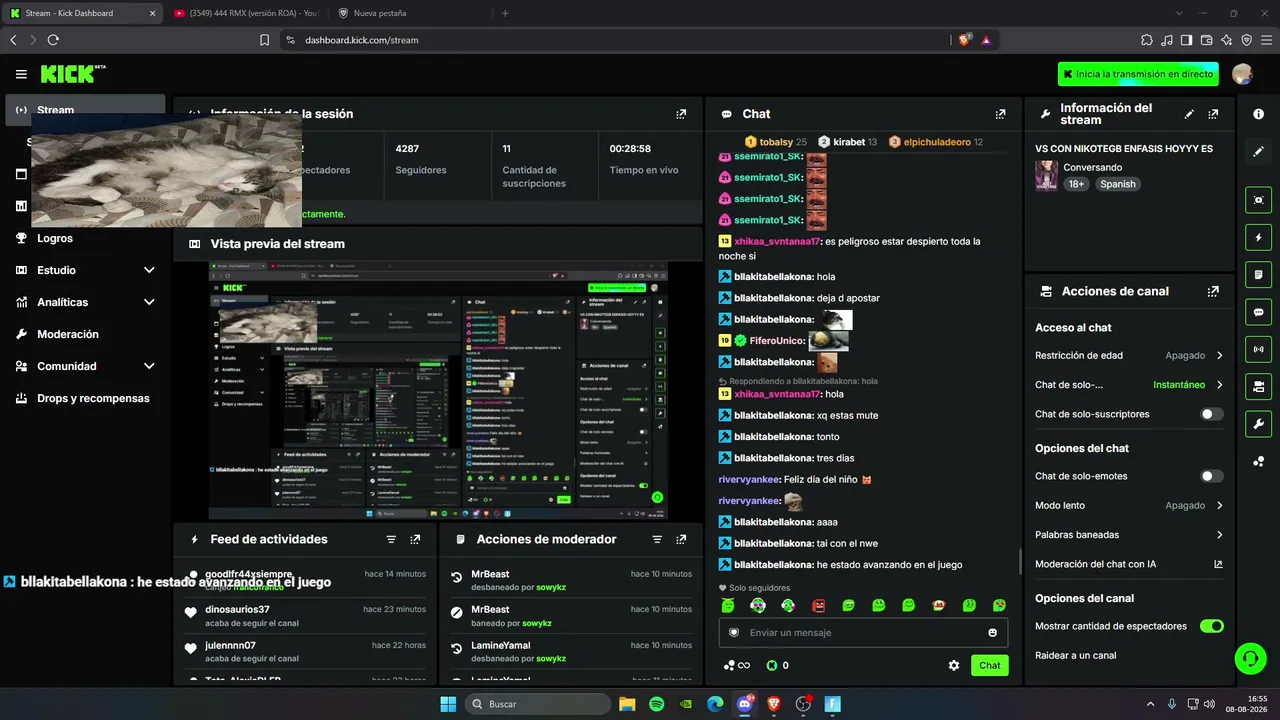Pop out the Chat panel
This screenshot has height=720, width=1280.
pyautogui.click(x=1000, y=114)
